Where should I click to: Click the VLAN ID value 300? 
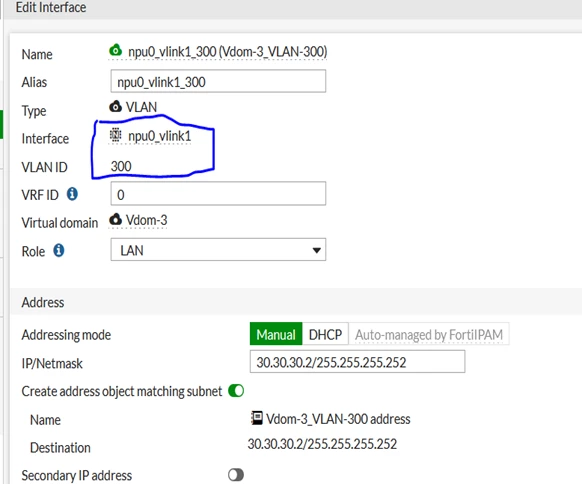pos(121,166)
